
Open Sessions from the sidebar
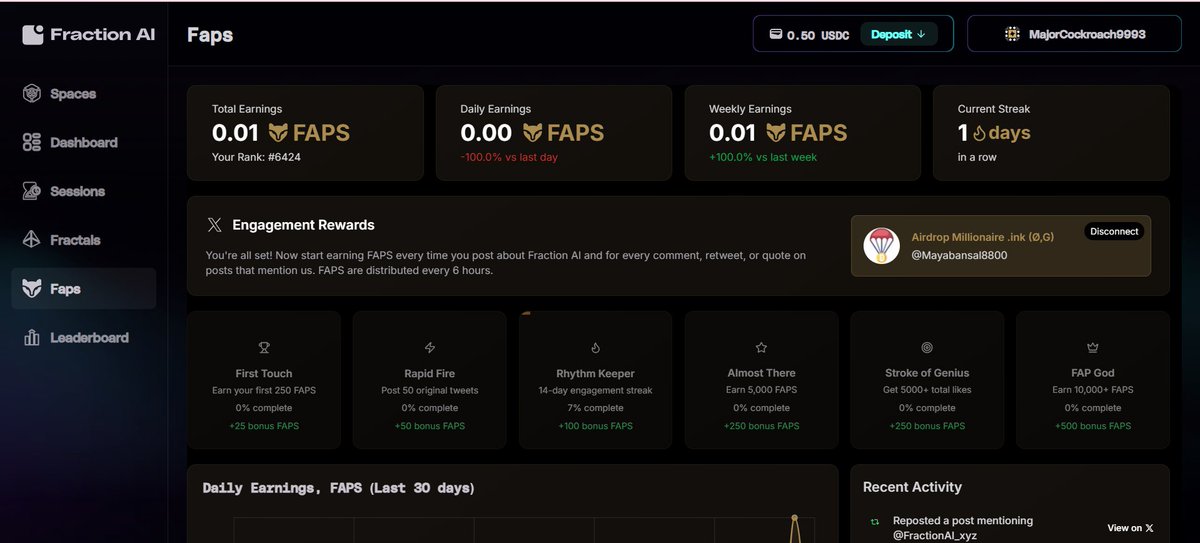pos(83,191)
